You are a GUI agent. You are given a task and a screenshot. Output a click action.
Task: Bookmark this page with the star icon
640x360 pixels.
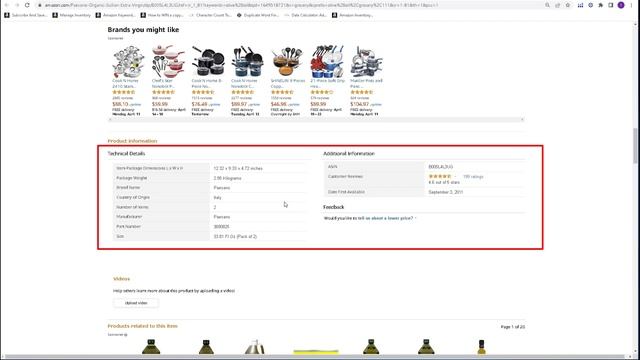coord(568,5)
